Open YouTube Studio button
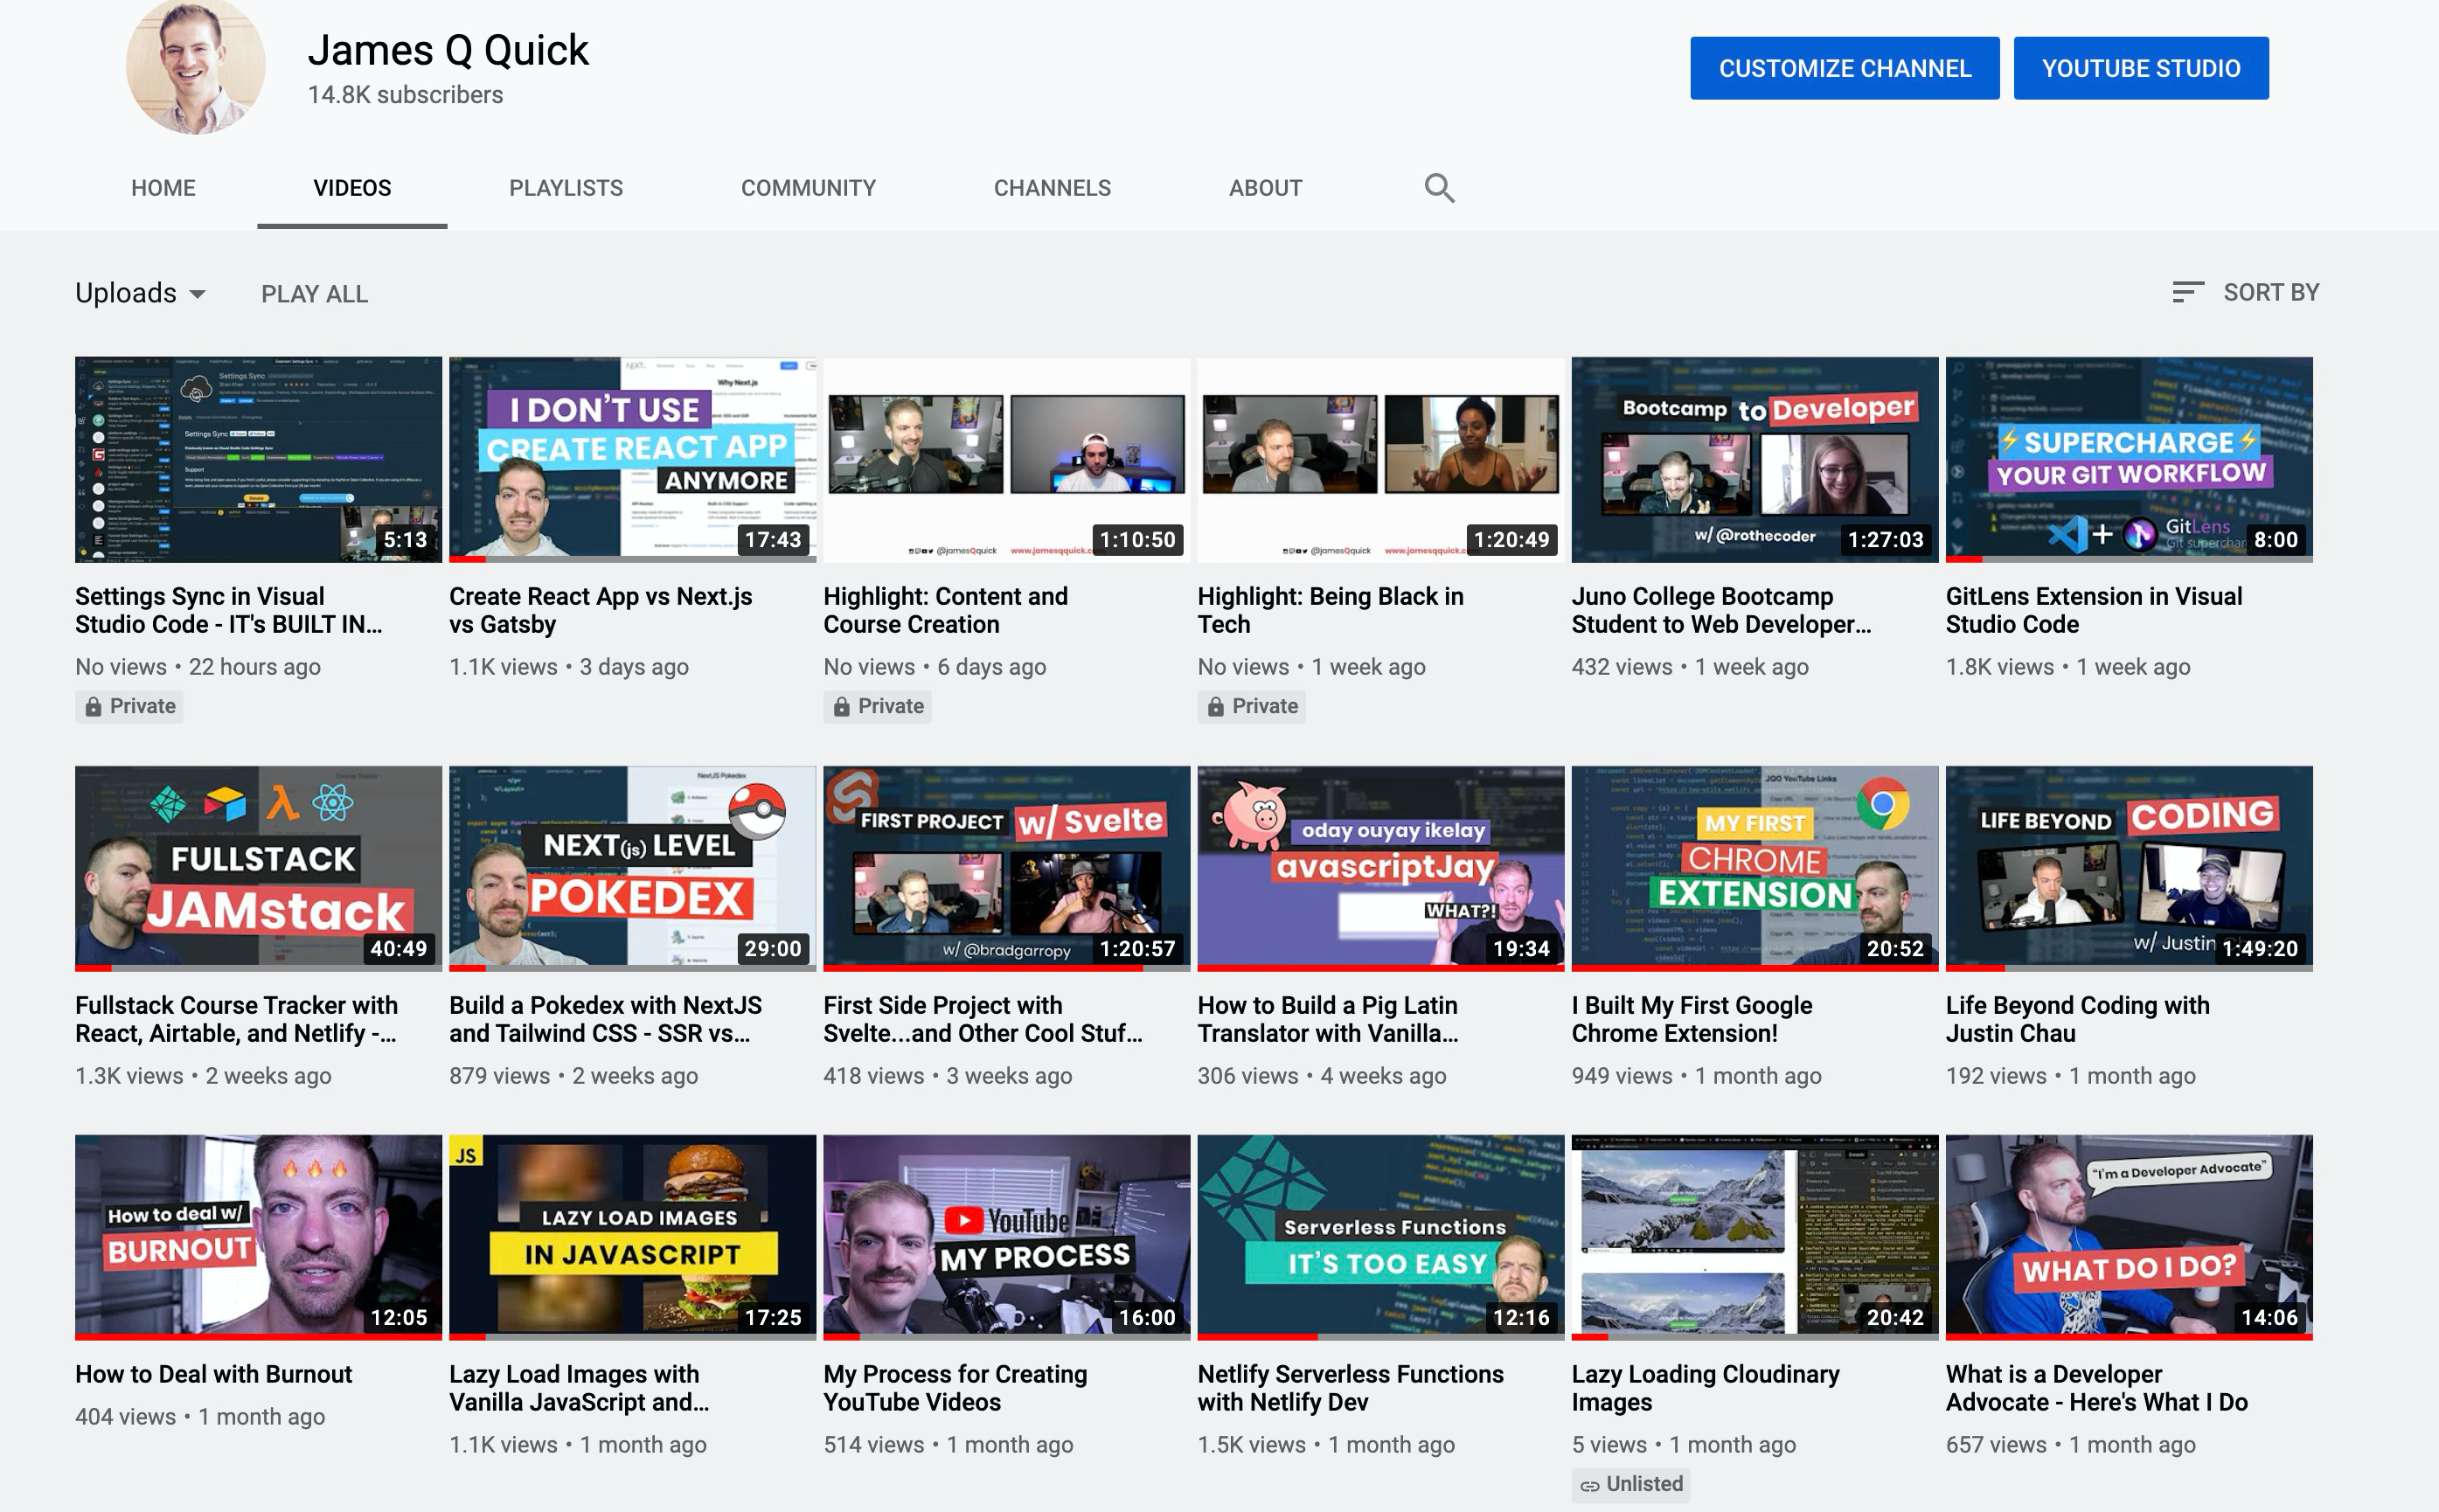 (2140, 68)
